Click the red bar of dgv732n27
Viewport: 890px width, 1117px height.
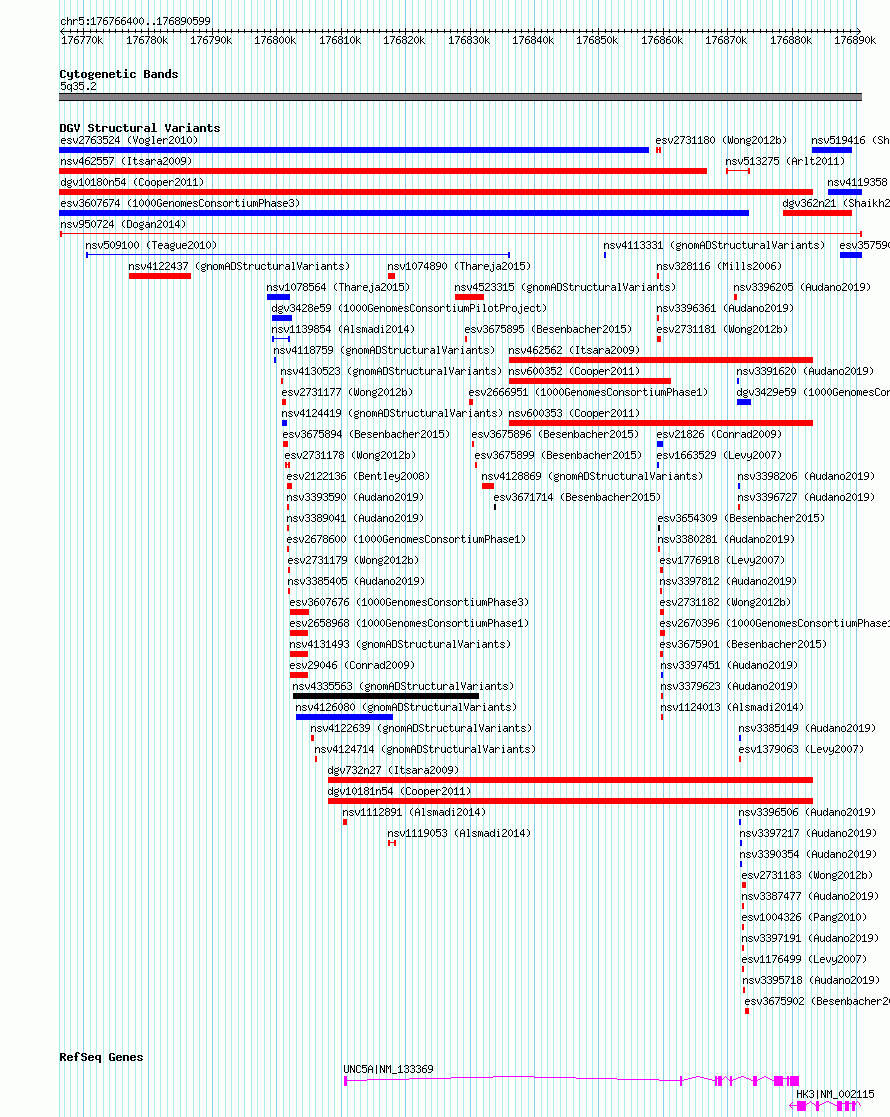click(570, 780)
